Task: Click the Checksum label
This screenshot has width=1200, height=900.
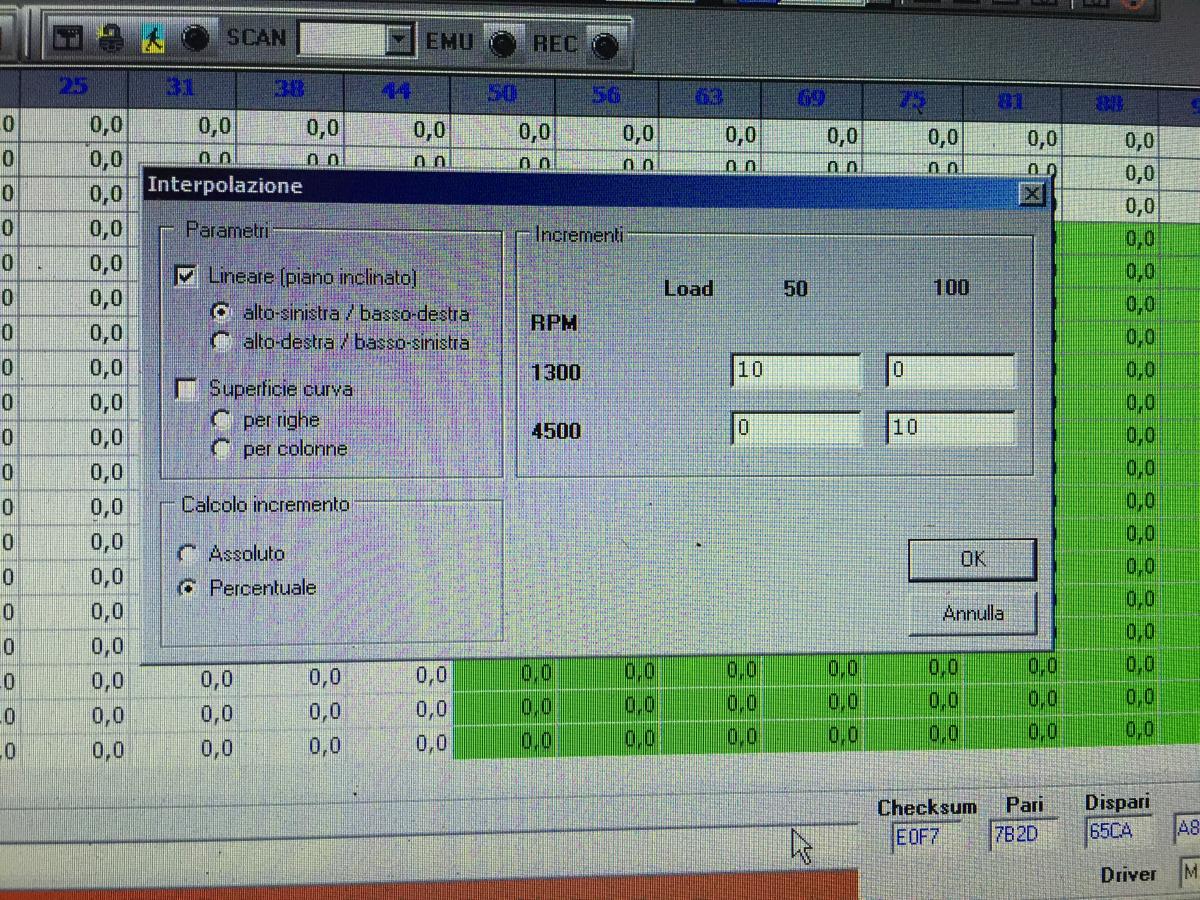Action: click(927, 807)
